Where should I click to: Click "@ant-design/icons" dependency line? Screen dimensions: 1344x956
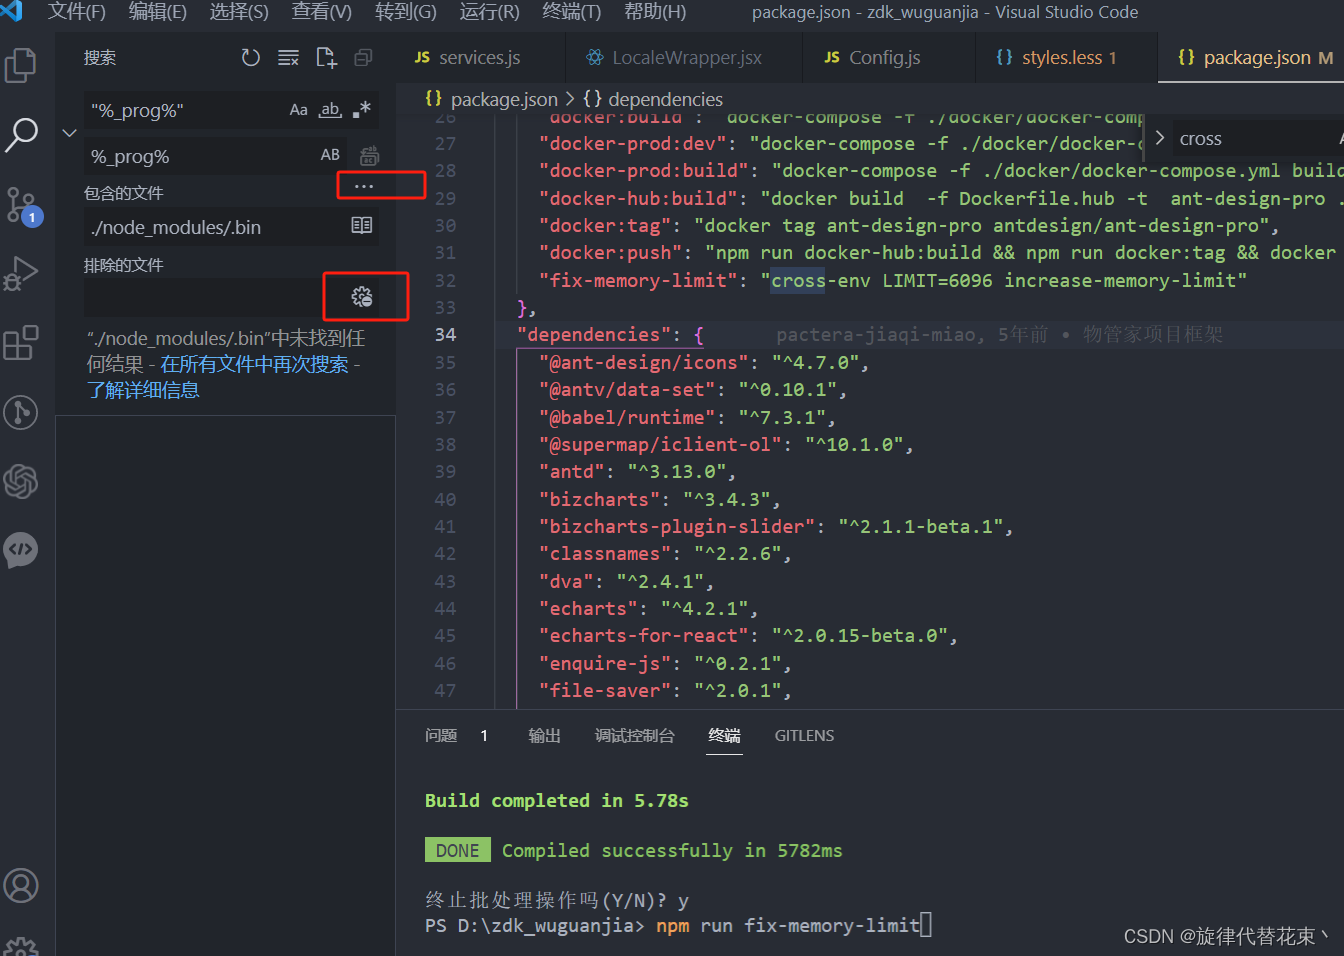click(704, 362)
